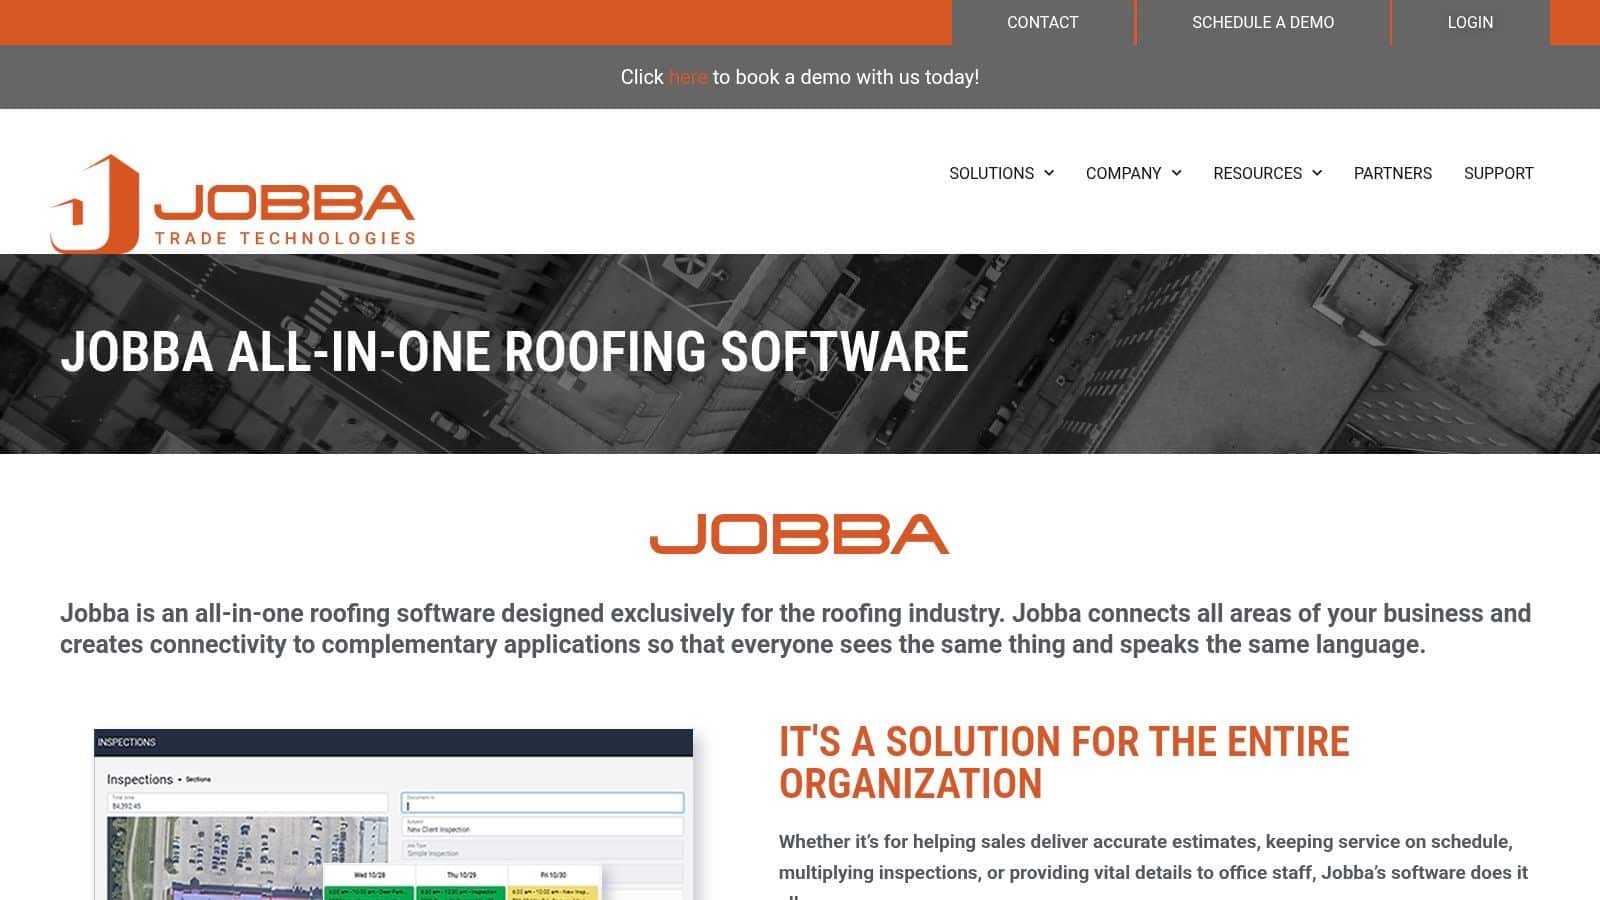The width and height of the screenshot is (1600, 900).
Task: Click the 'Click here to book a demo' banner text
Action: click(800, 77)
